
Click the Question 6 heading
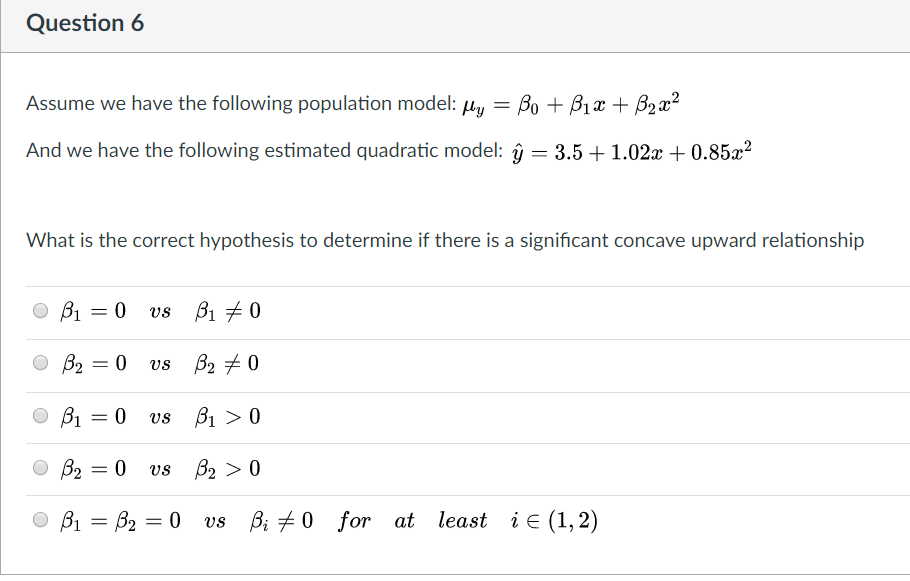point(86,22)
